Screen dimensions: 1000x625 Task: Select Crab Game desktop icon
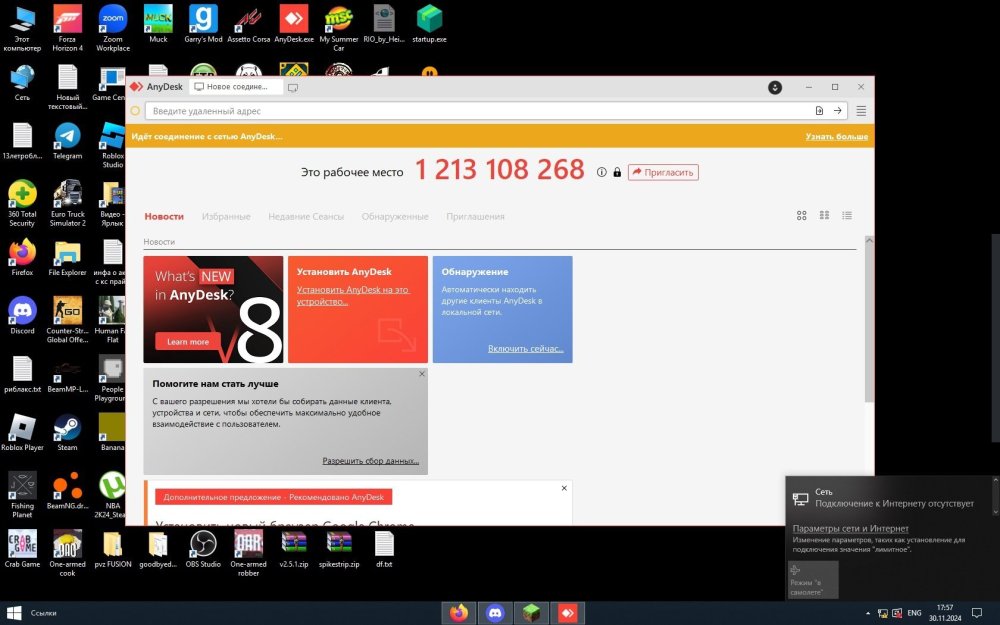[22, 549]
